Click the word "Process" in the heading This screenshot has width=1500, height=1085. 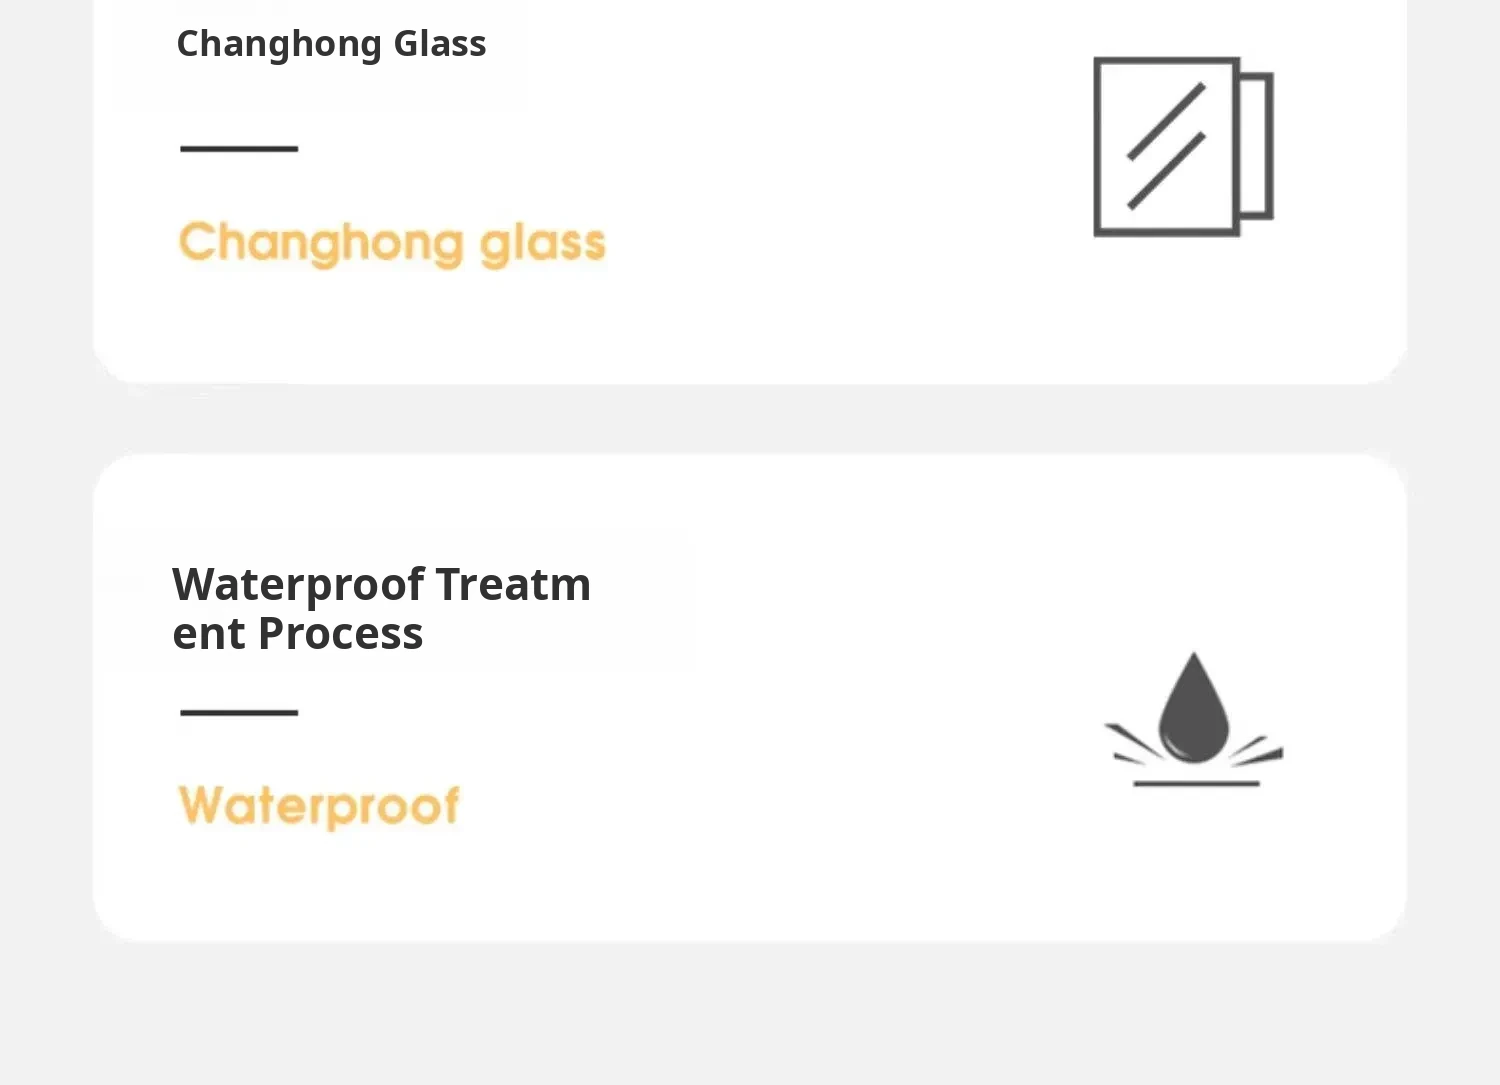(340, 634)
